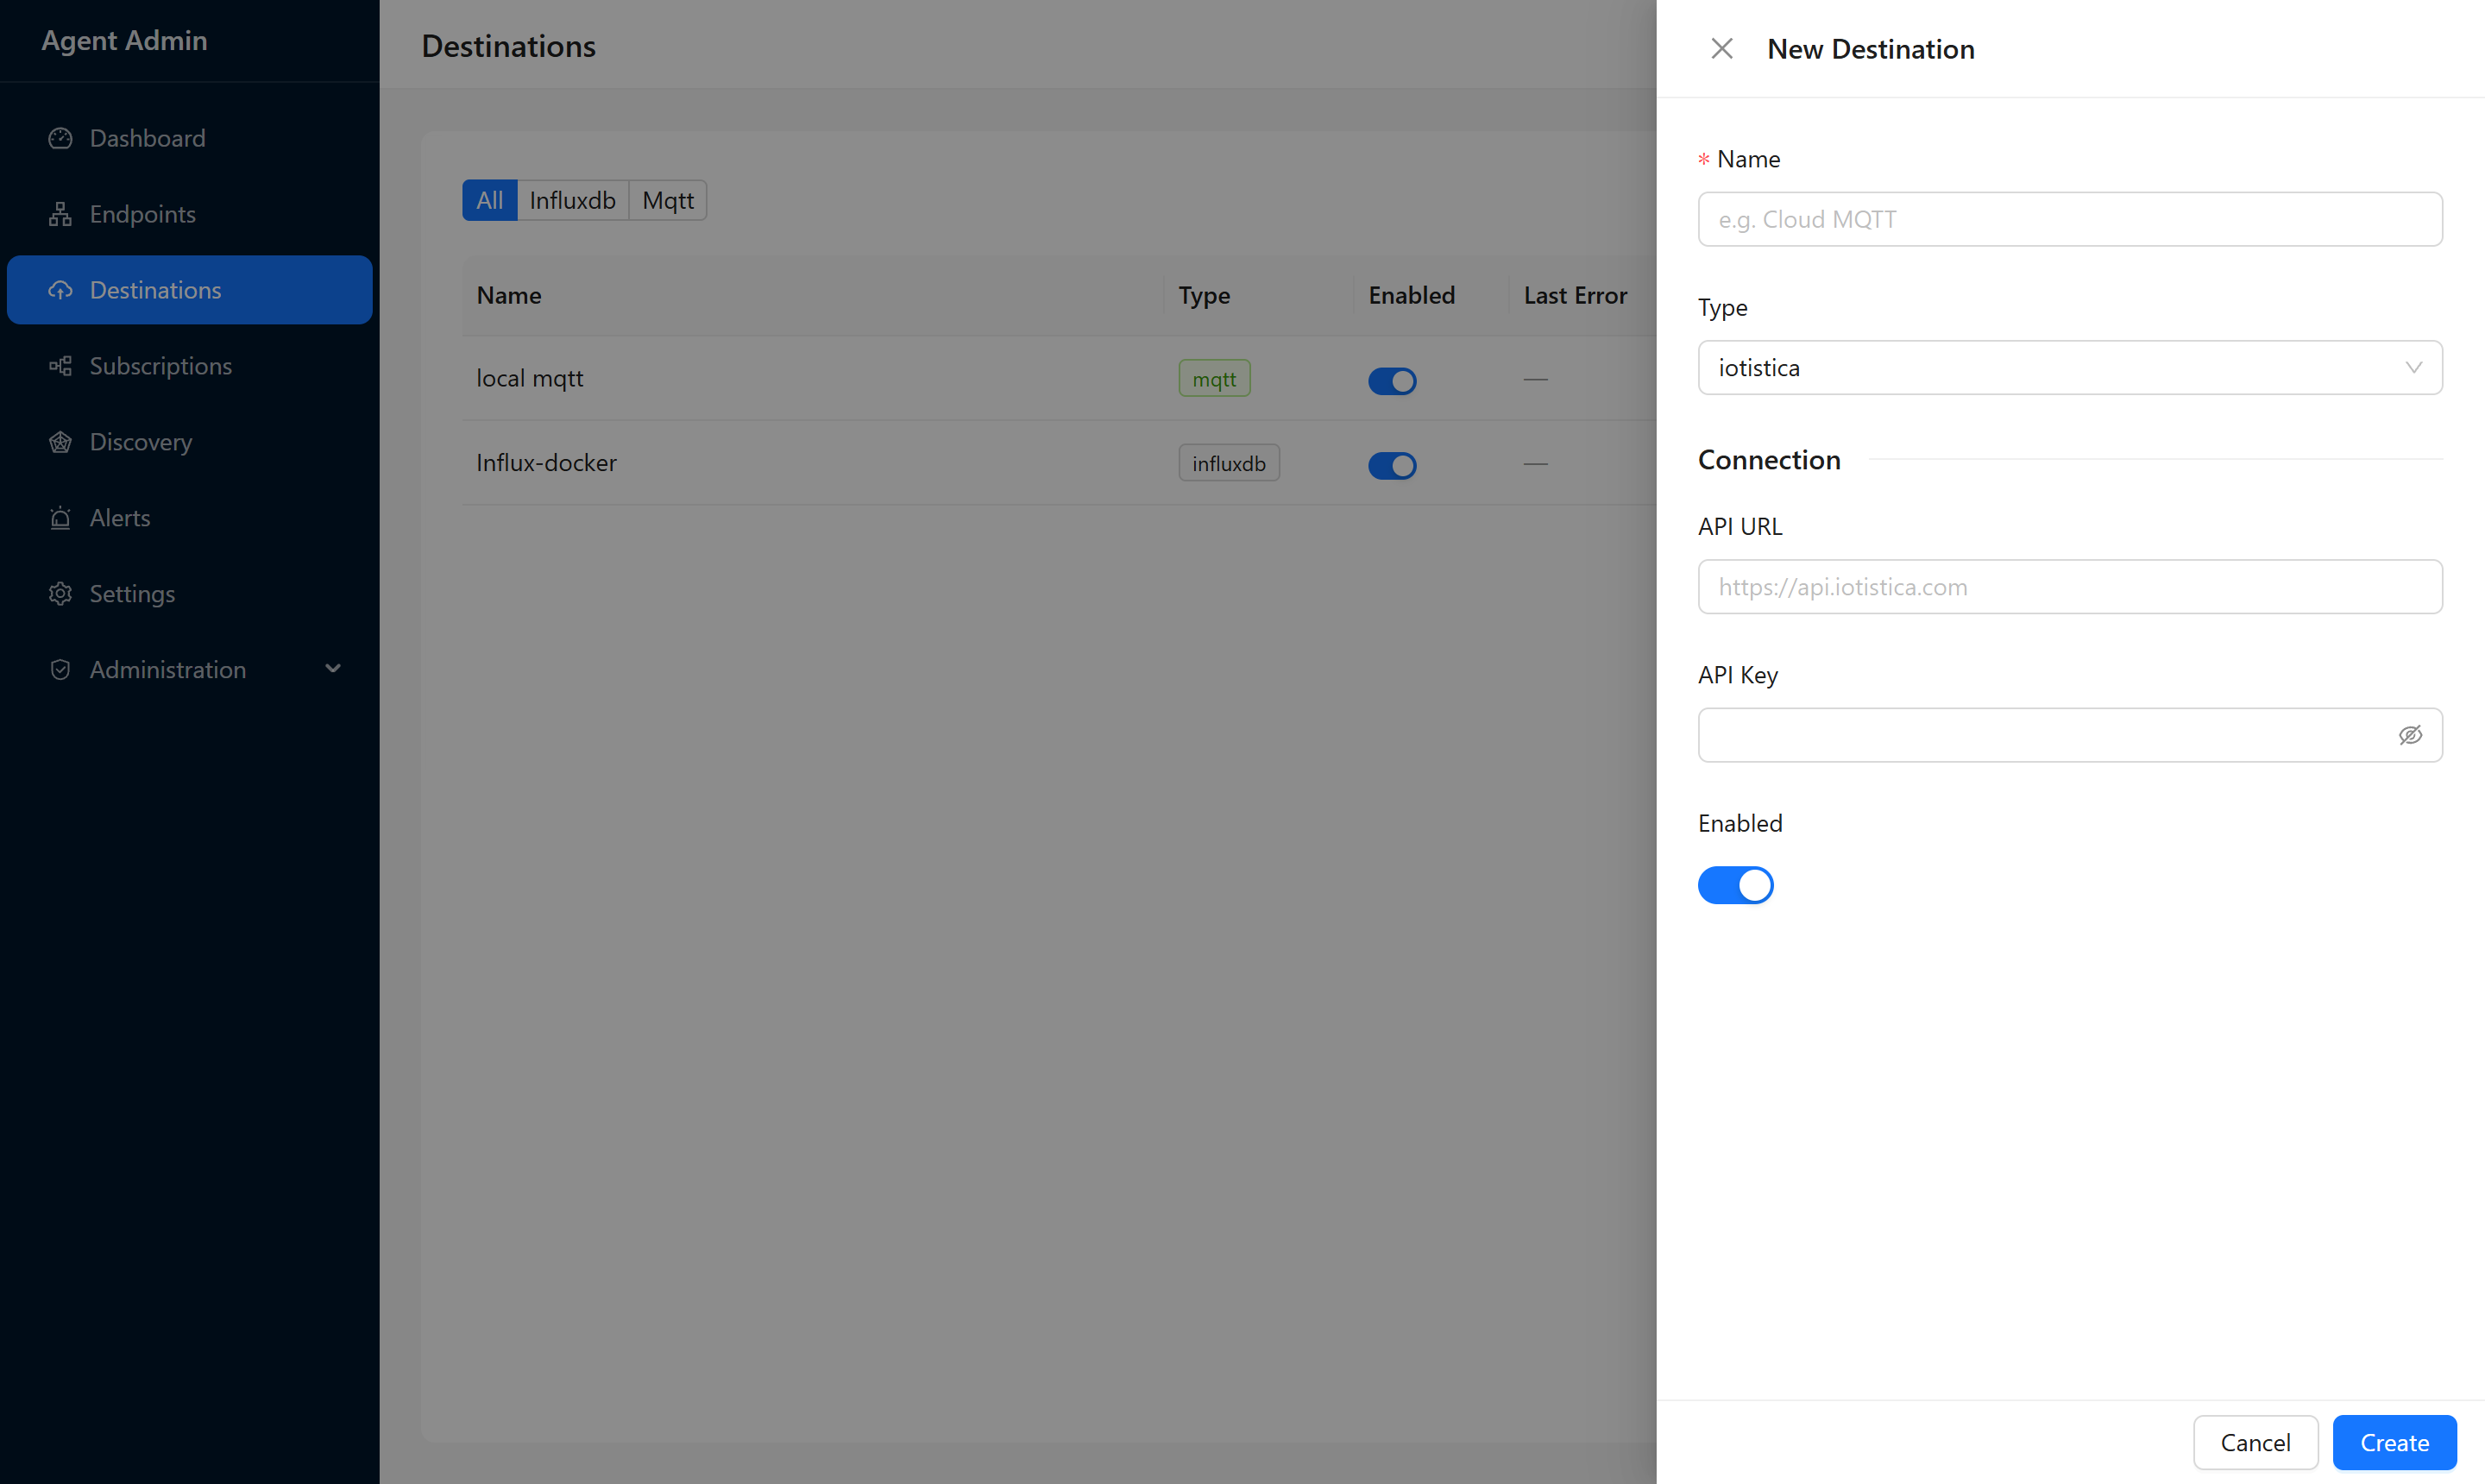Viewport: 2485px width, 1484px height.
Task: Open Settings from the sidebar
Action: click(190, 594)
